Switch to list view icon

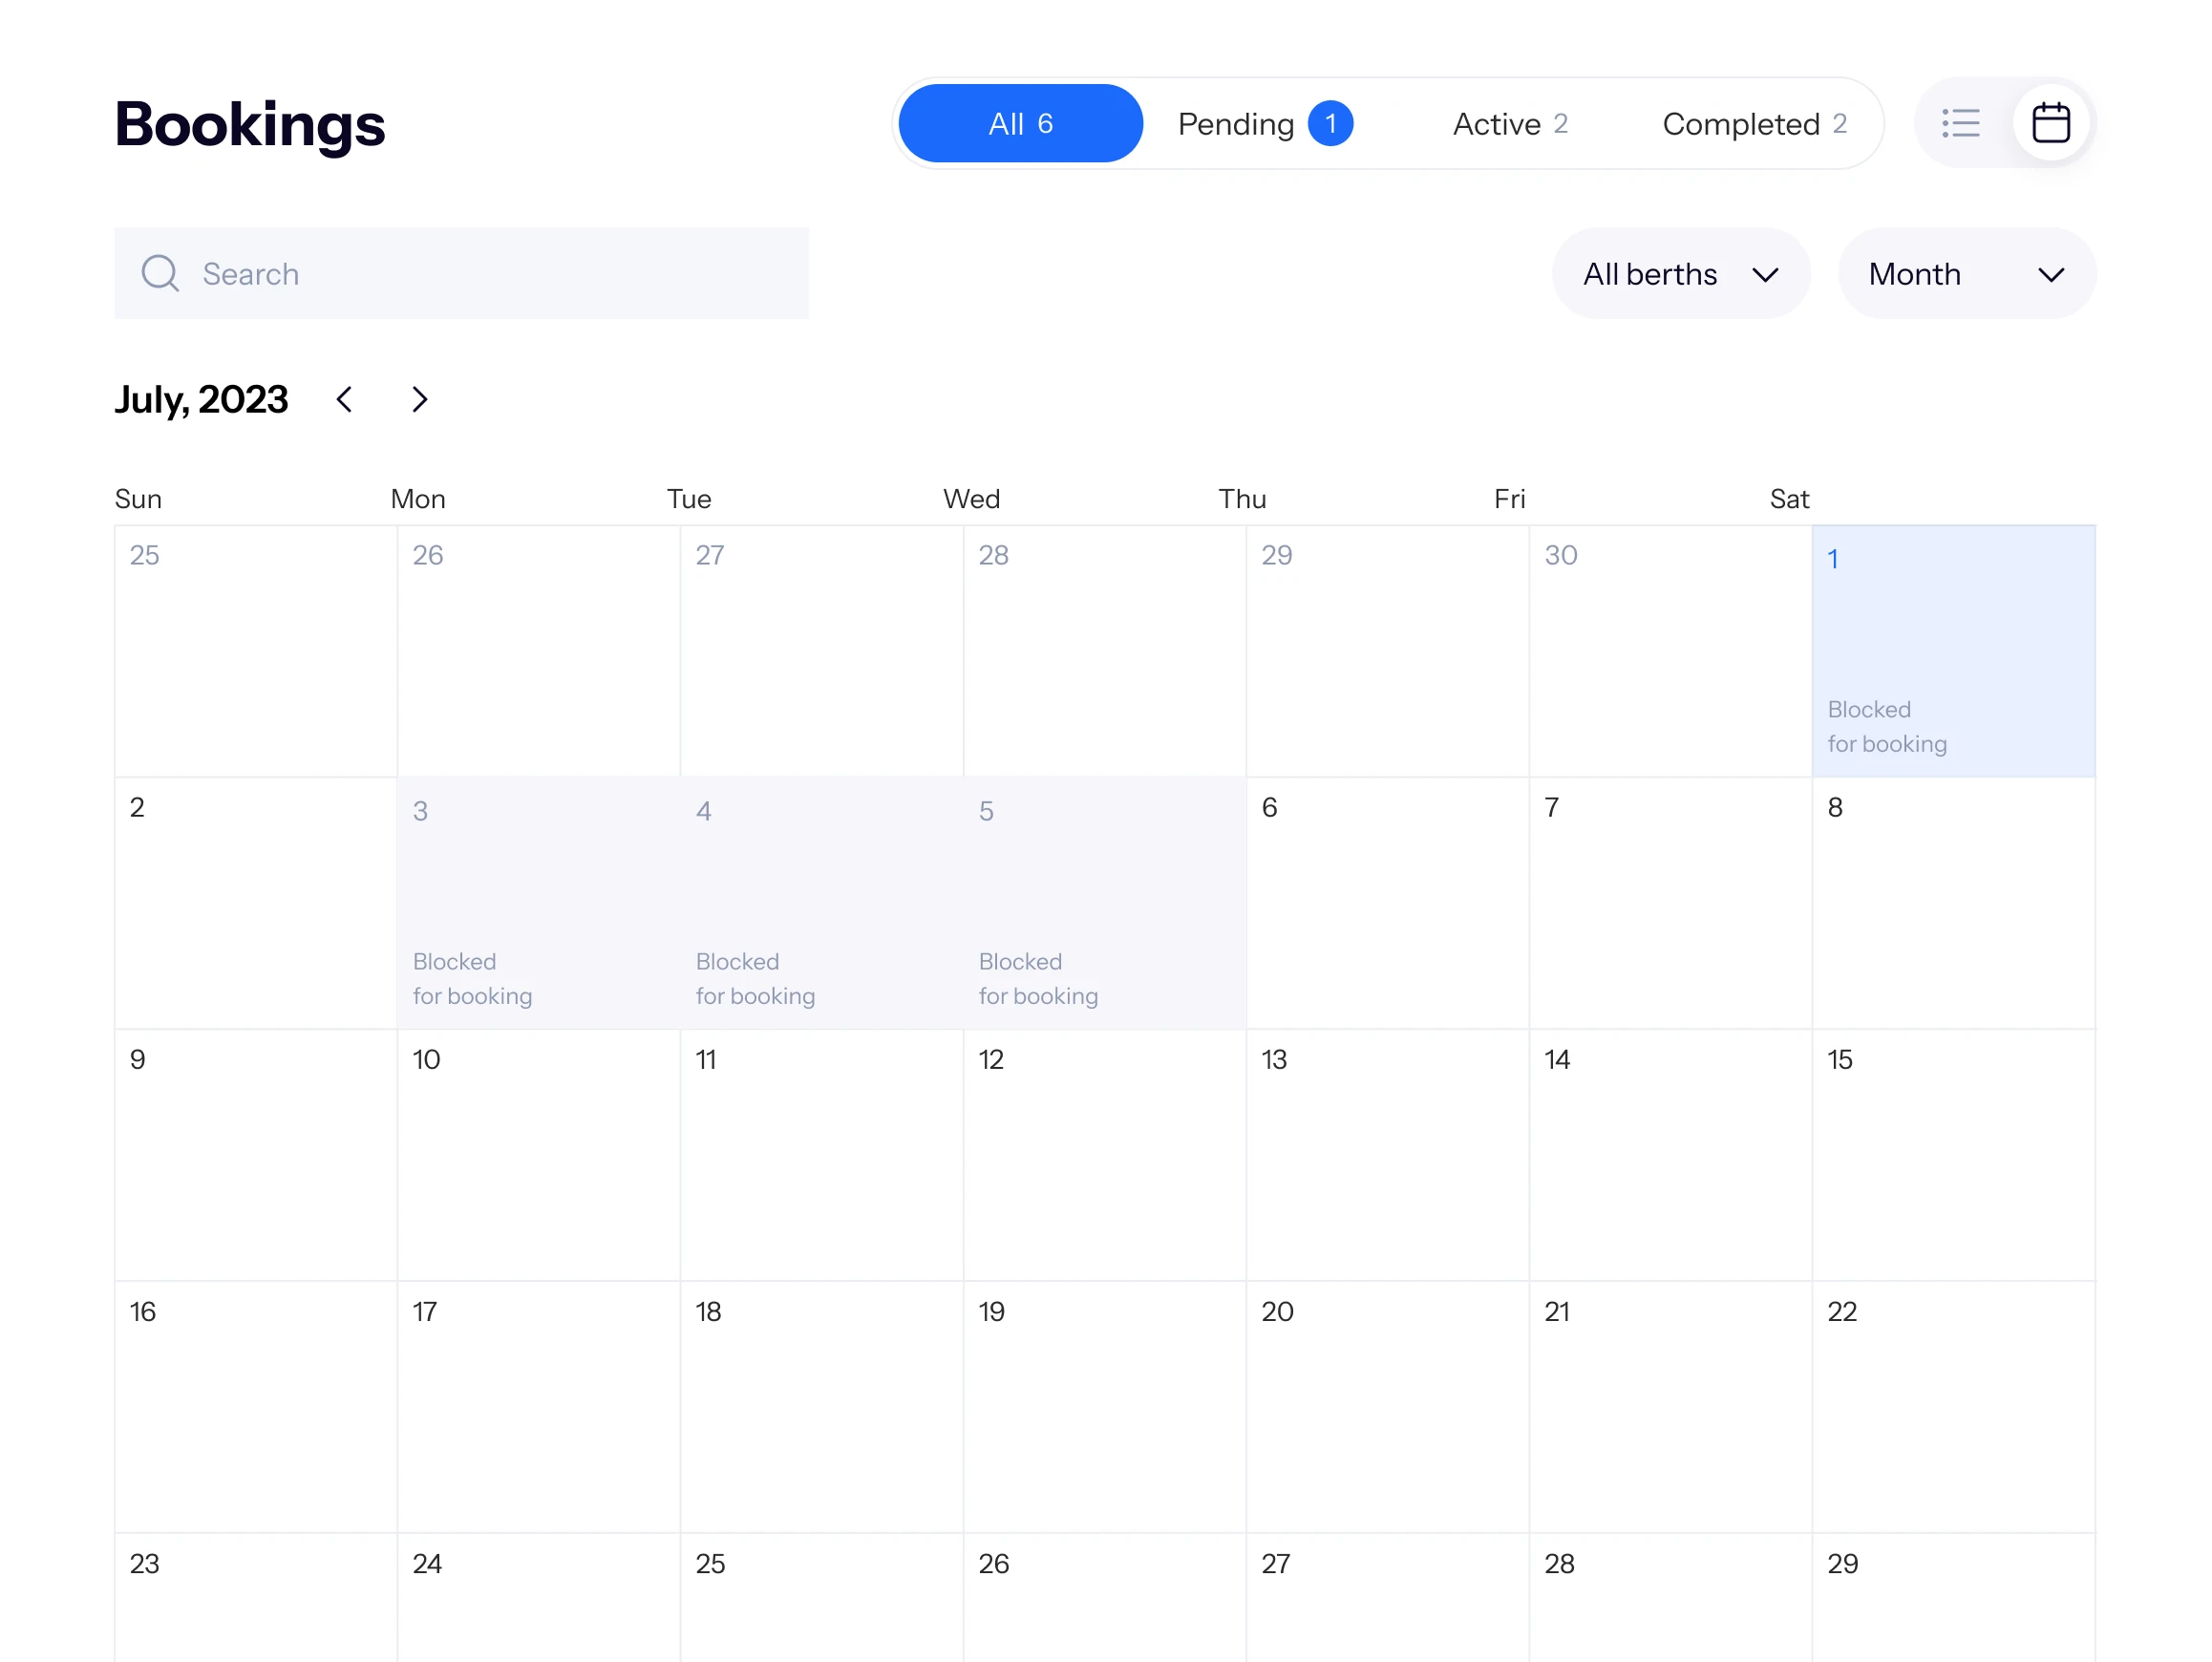(x=1960, y=123)
